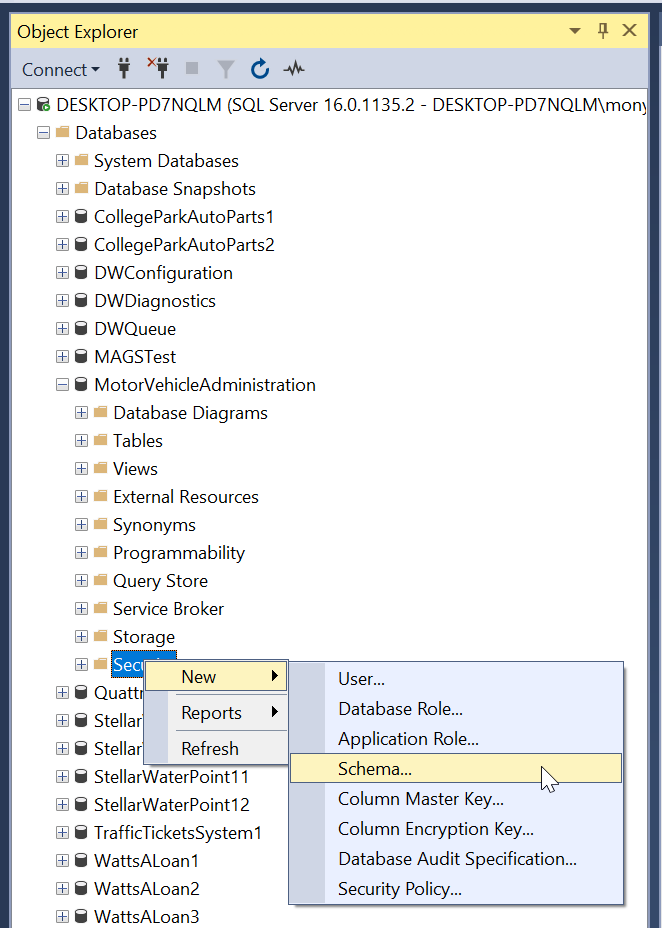Collapse the MotorVehicleAdministration database node
This screenshot has height=928, width=662.
click(62, 385)
